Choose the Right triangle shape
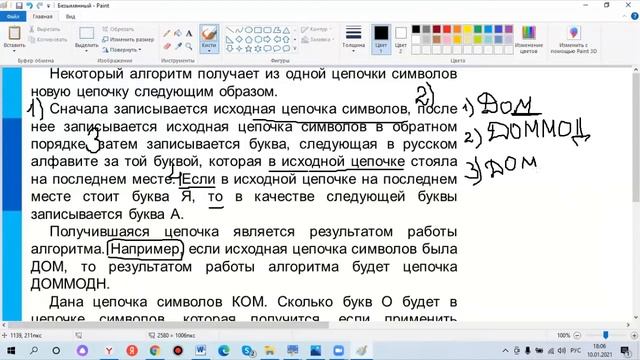Screen dimensions: 640x360 tap(230, 40)
